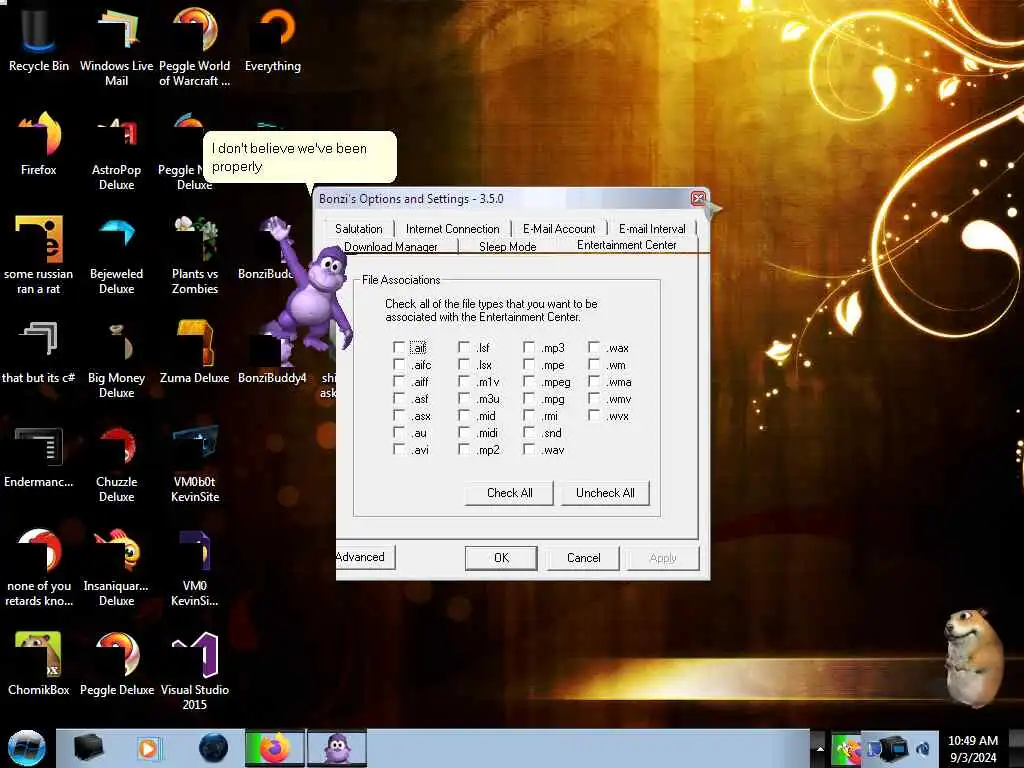Select Zuma Deluxe desktop icon
Image resolution: width=1024 pixels, height=768 pixels.
pyautogui.click(x=195, y=352)
